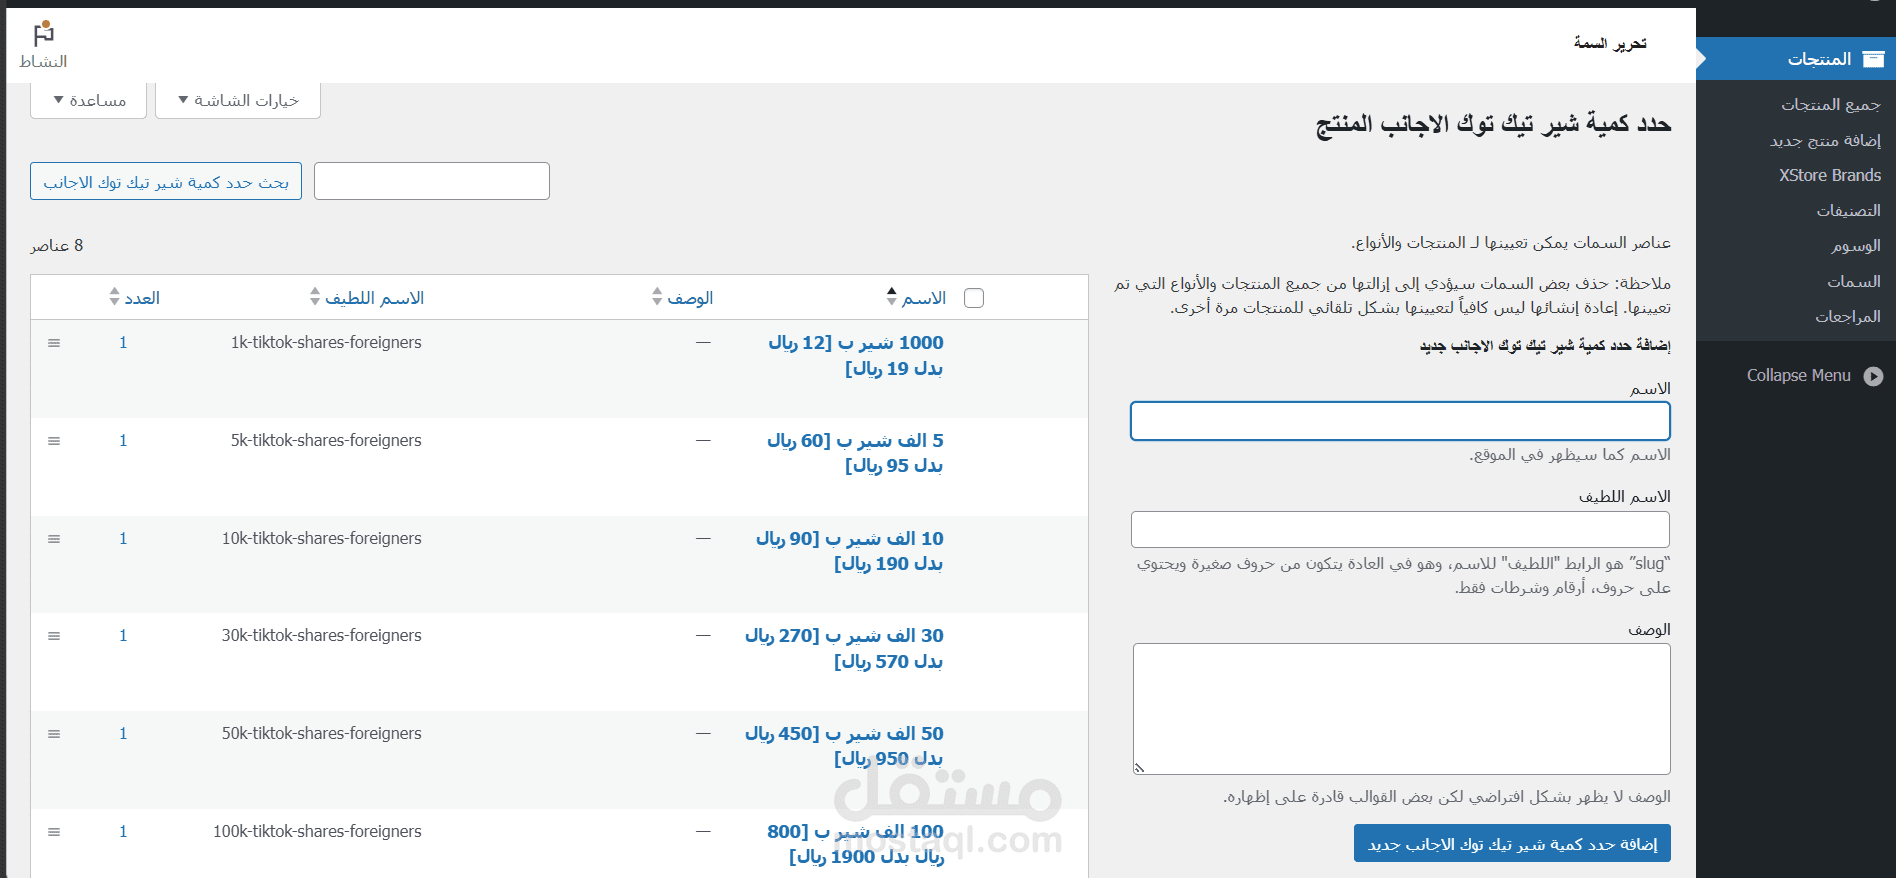1896x878 pixels.
Task: Expand the خيارات الشاشة screen options dropdown
Action: pyautogui.click(x=238, y=100)
